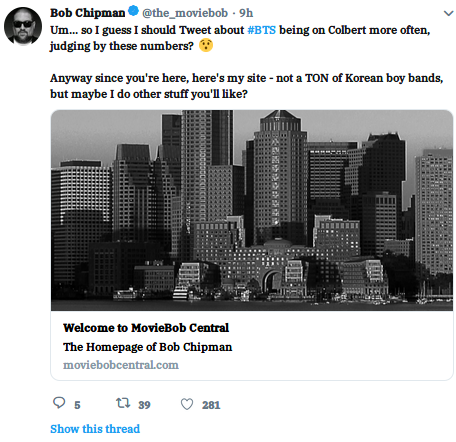The image size is (456, 442).
Task: Click the city skyline preview image
Action: (x=252, y=210)
